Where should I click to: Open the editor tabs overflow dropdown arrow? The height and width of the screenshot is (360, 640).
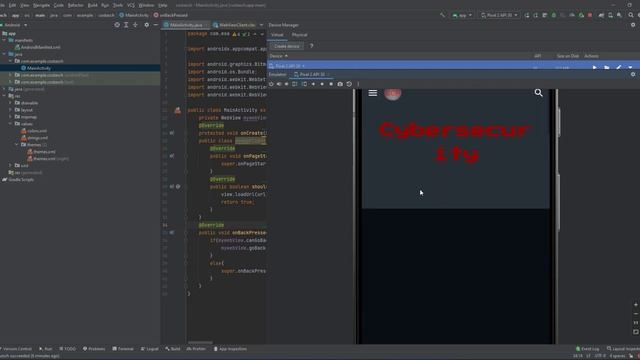coord(261,25)
